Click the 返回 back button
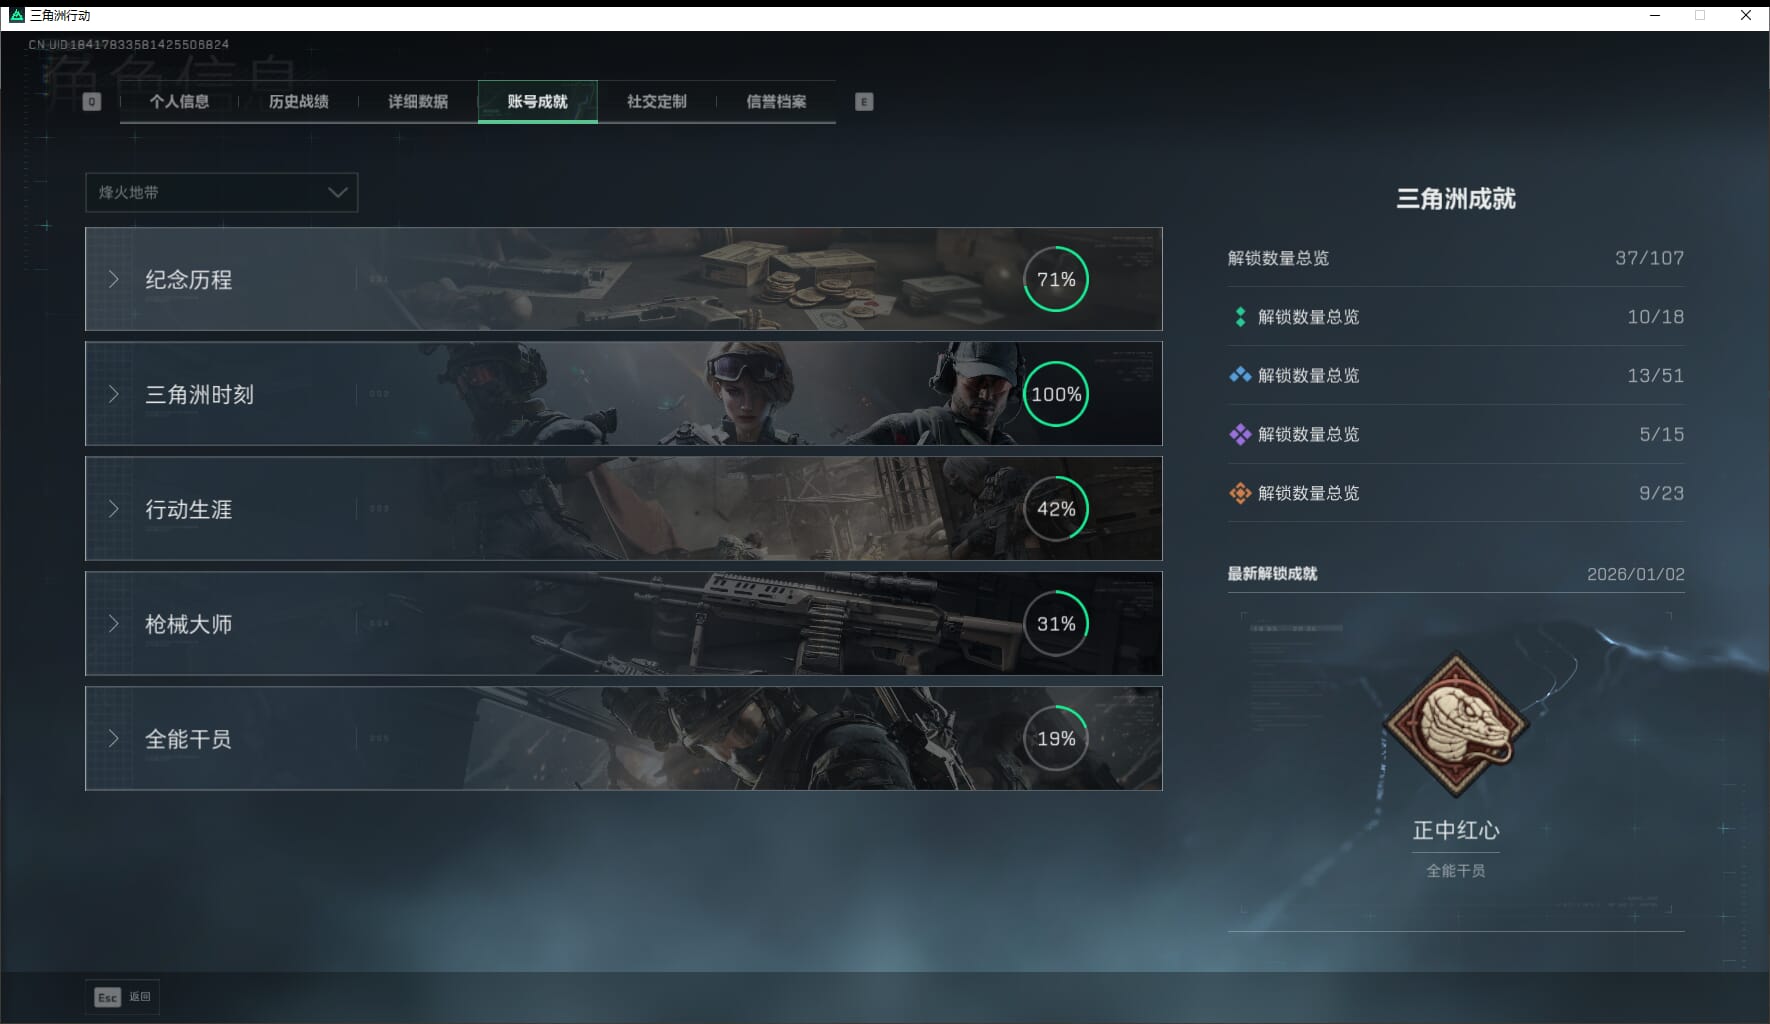This screenshot has width=1770, height=1024. coord(122,997)
